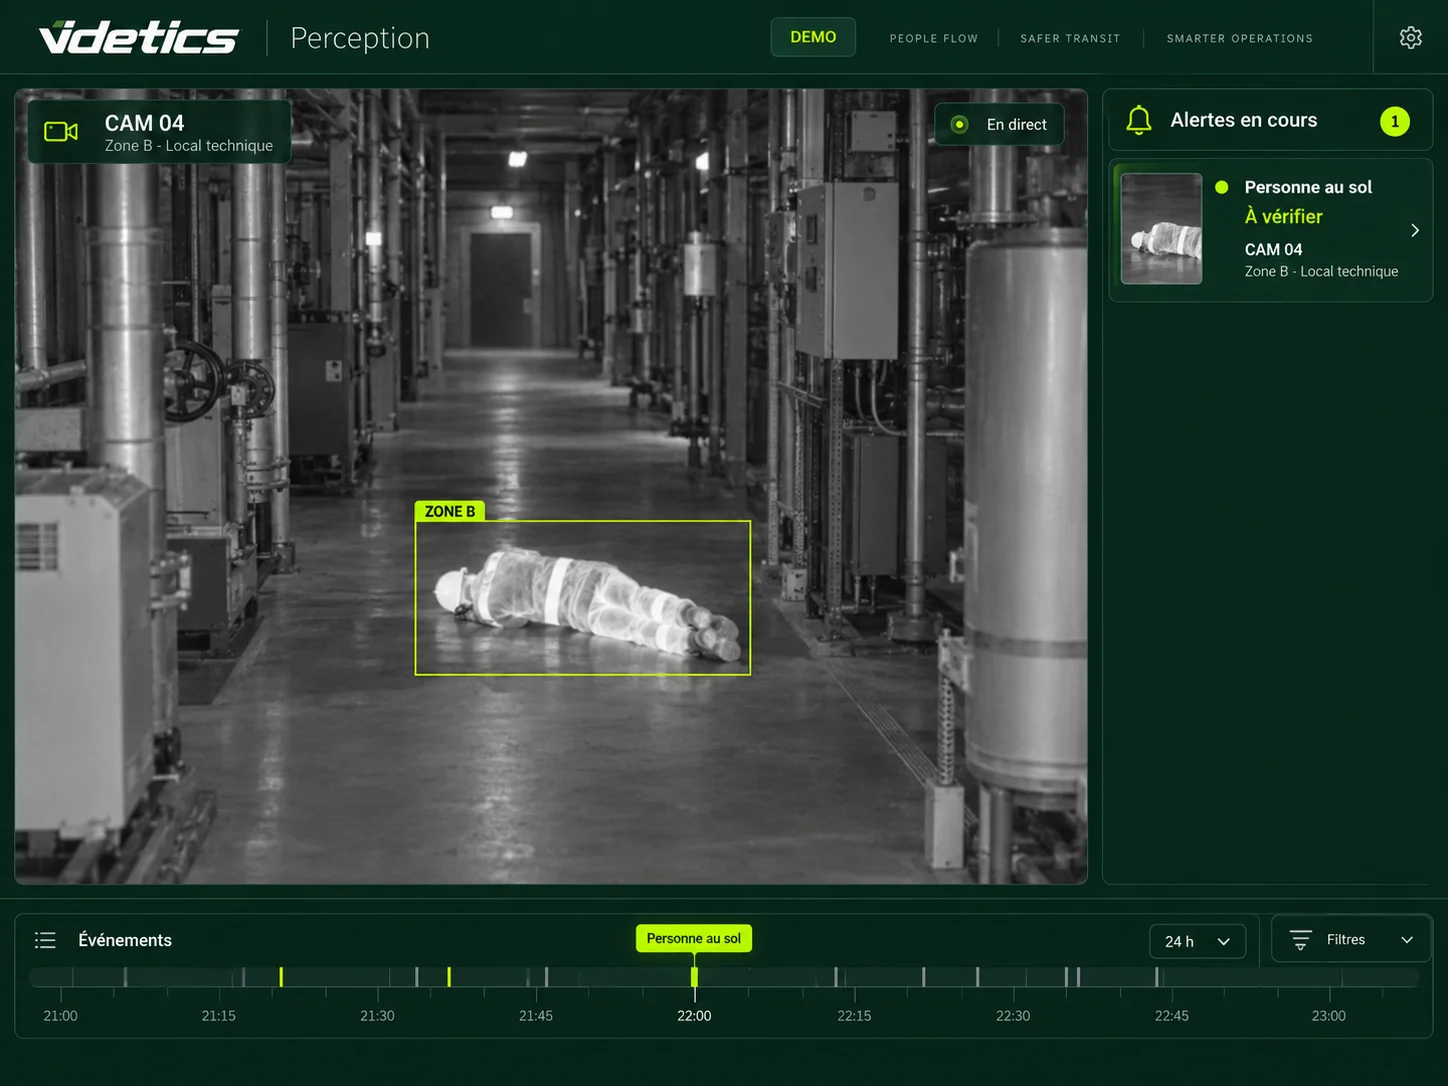Click the 22:30 time label

1013,1016
